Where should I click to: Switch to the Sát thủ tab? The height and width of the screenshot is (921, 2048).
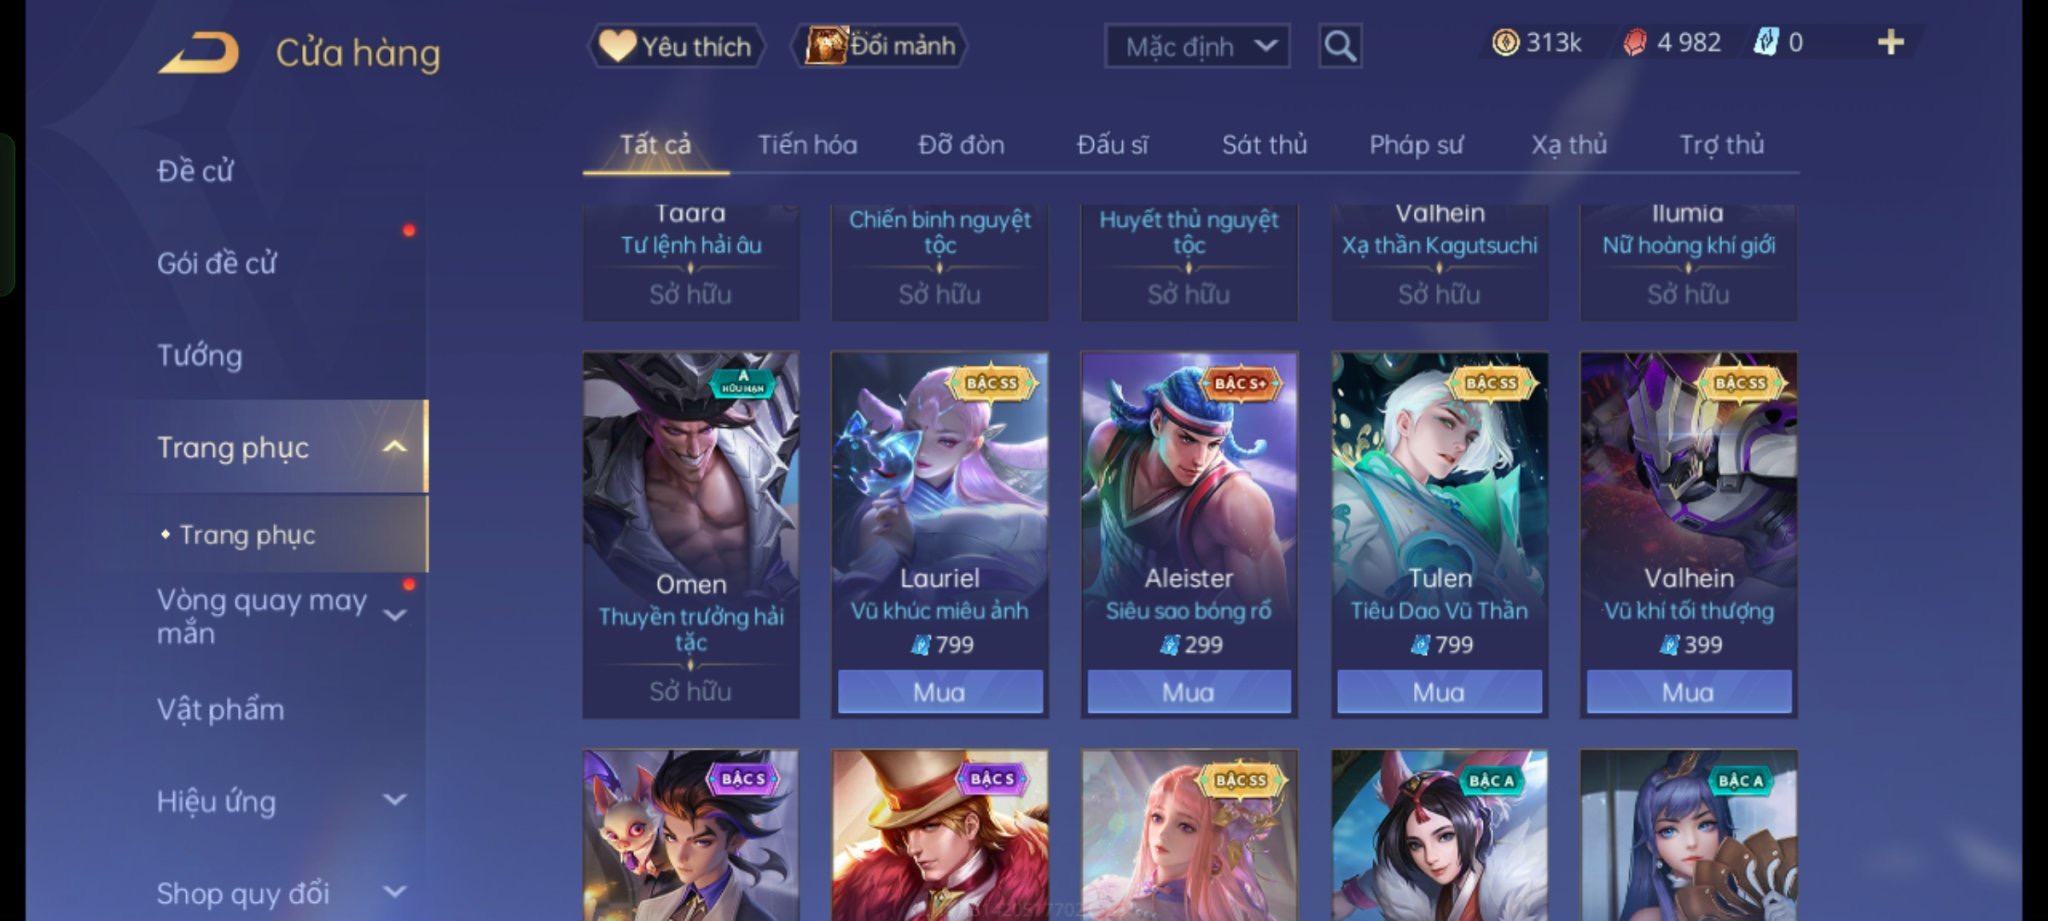[1264, 145]
